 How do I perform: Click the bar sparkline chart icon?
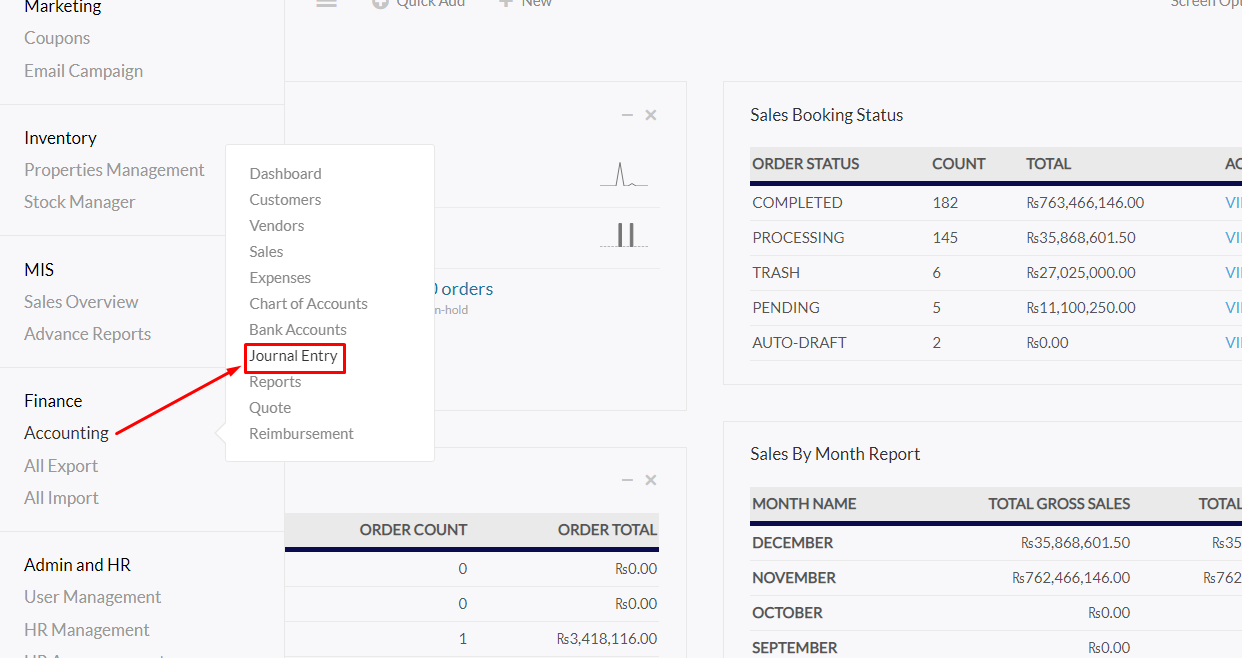pos(625,235)
